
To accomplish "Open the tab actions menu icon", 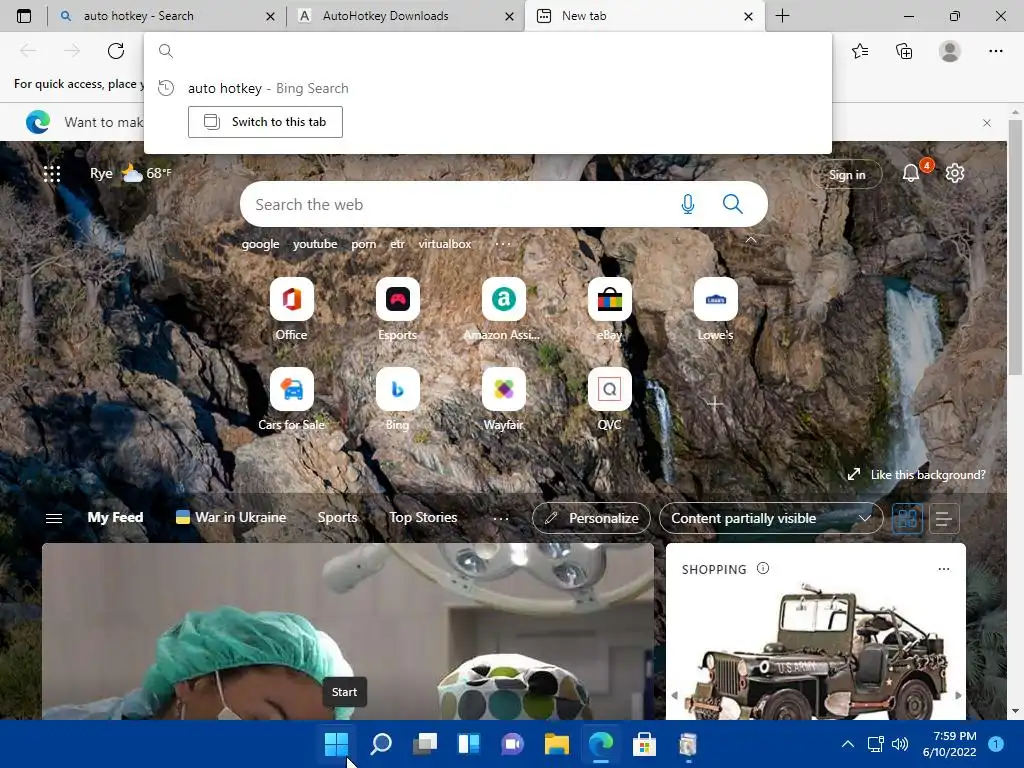I will point(24,16).
